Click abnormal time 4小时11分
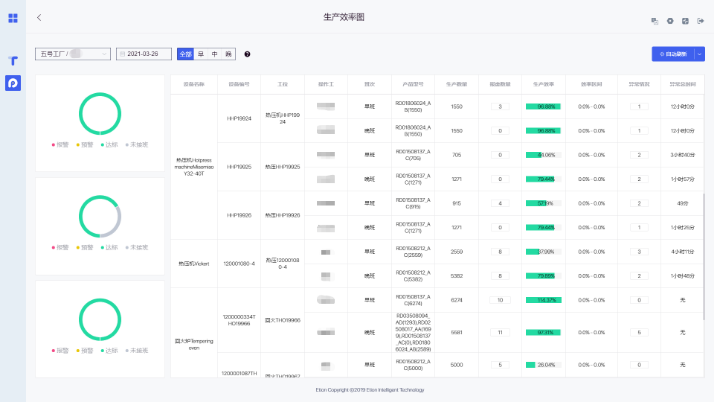The height and width of the screenshot is (402, 714). [x=683, y=252]
